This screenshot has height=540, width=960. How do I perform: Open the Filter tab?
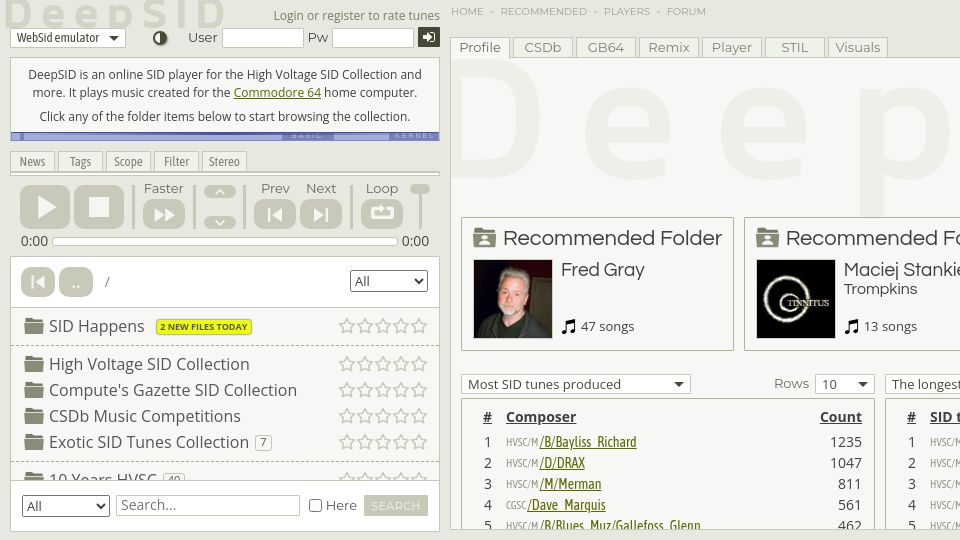tap(176, 162)
